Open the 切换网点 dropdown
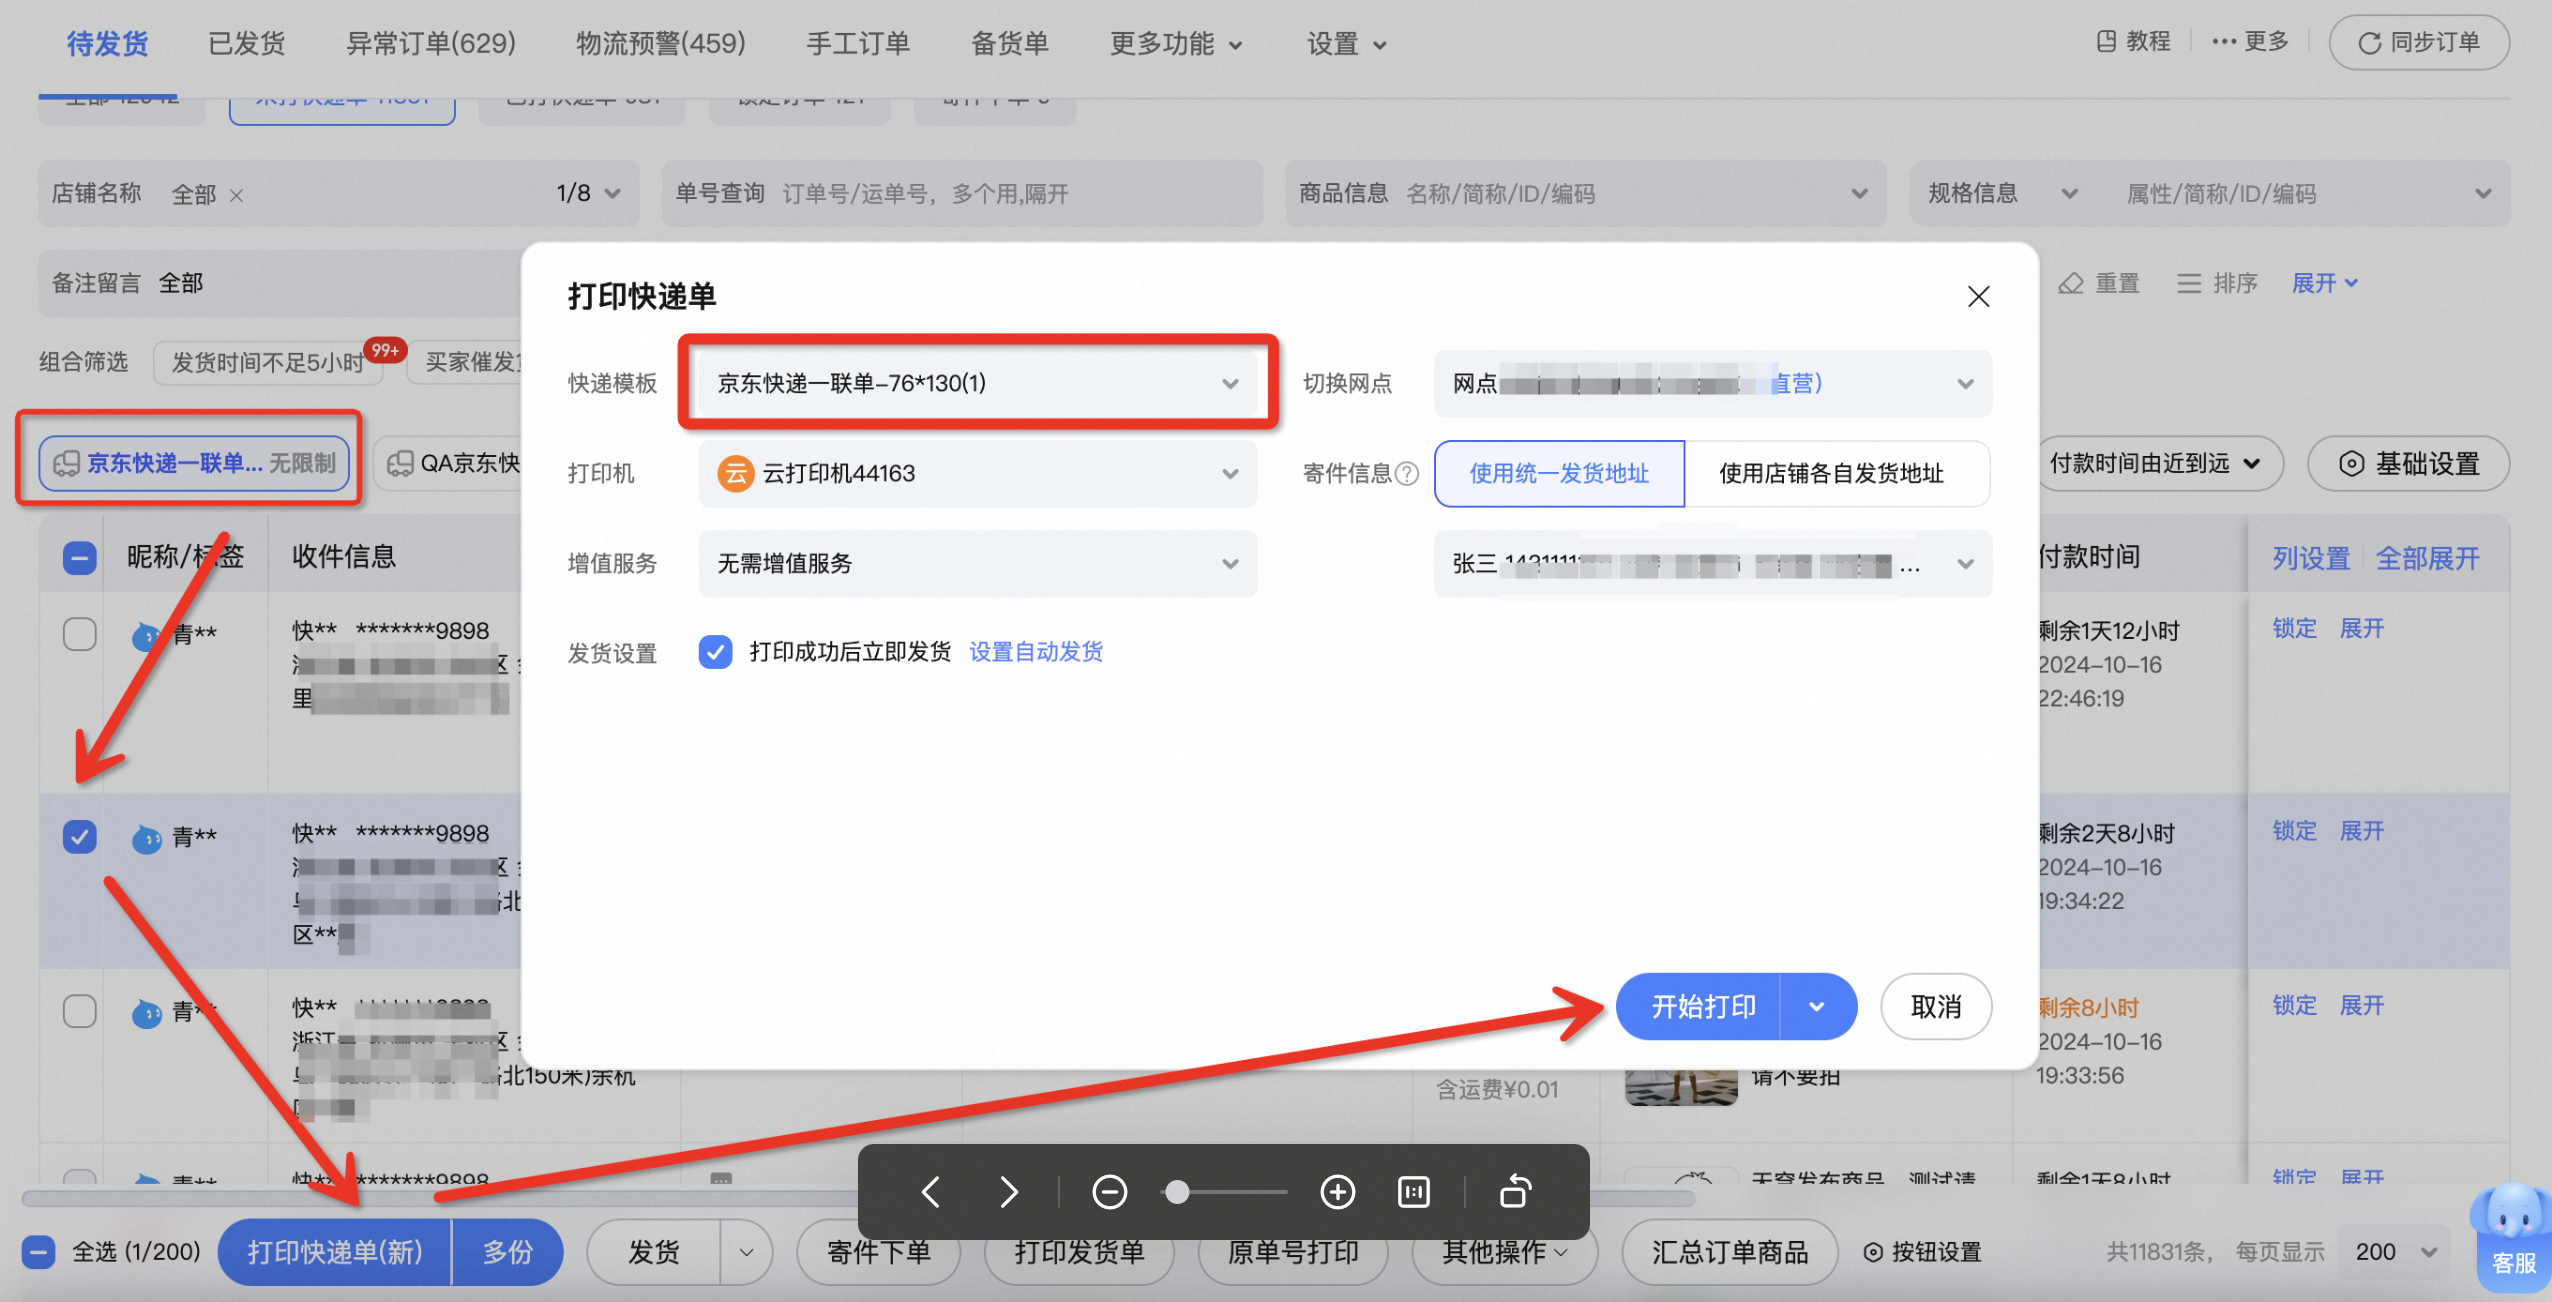Screen dimensions: 2552x1302 (x=1712, y=383)
